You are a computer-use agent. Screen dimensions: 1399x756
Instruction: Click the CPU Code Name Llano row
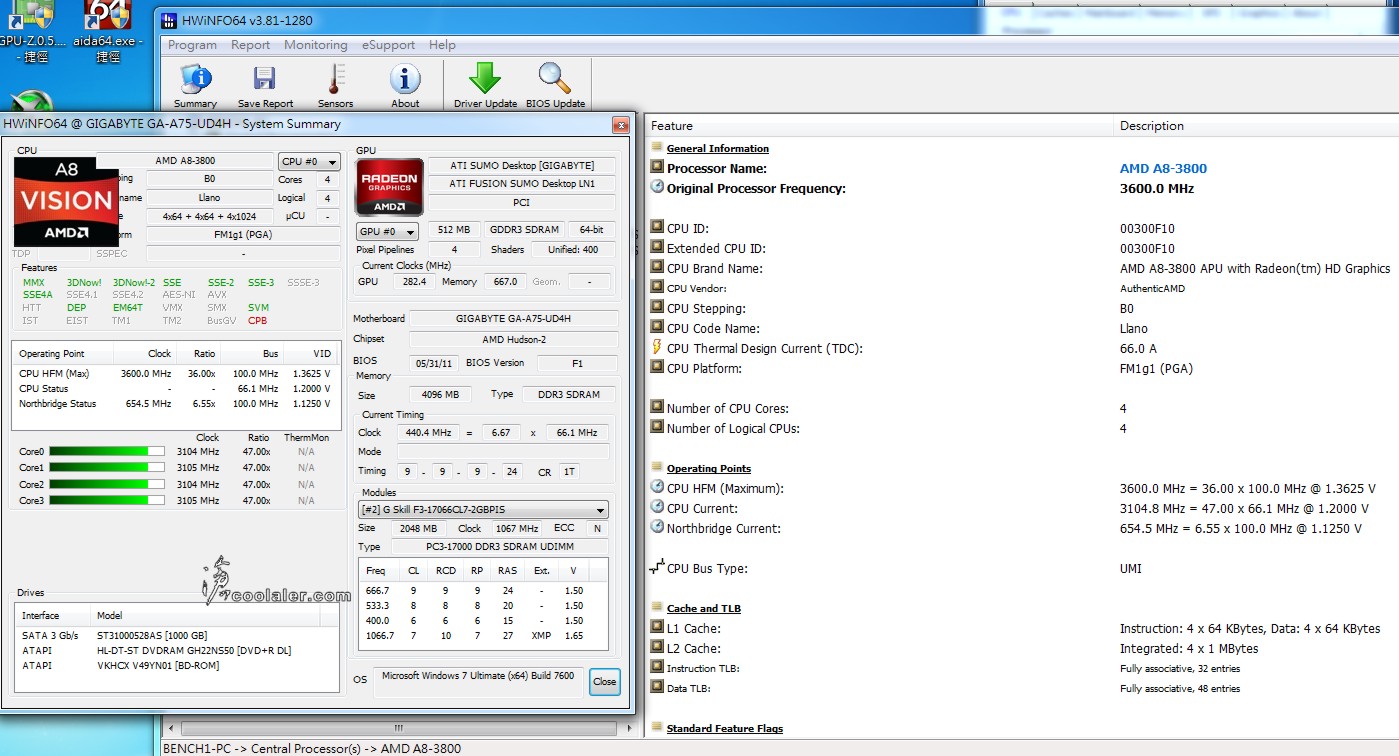[x=1022, y=328]
